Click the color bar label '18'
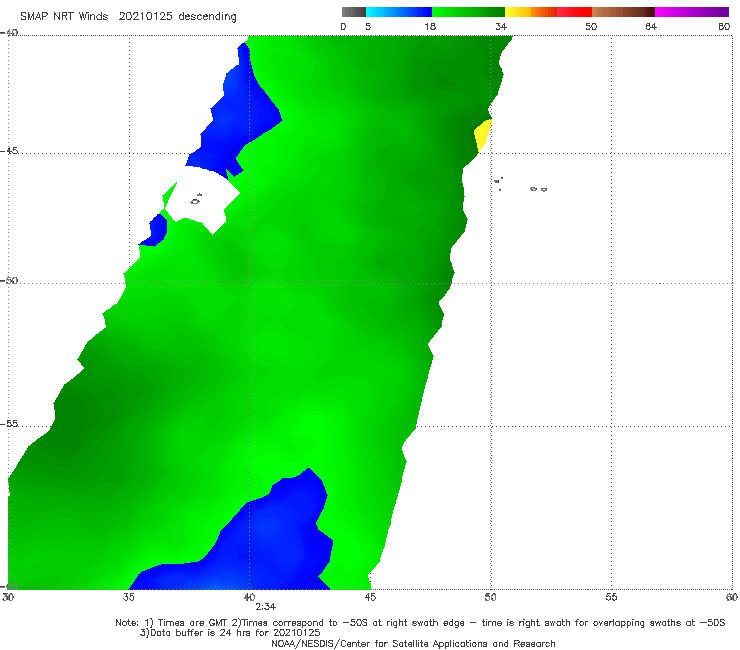The width and height of the screenshot is (740, 650). pyautogui.click(x=430, y=27)
